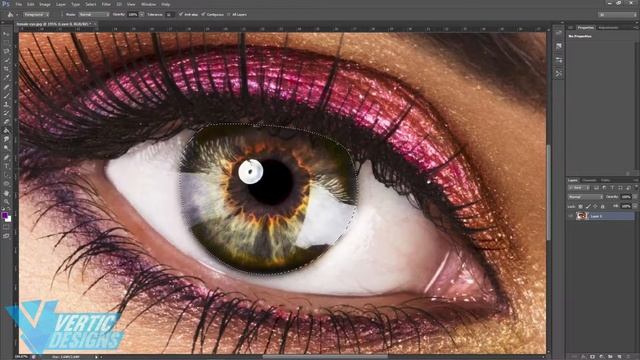Image resolution: width=640 pixels, height=360 pixels.
Task: Select the Zoom tool
Action: [6, 202]
